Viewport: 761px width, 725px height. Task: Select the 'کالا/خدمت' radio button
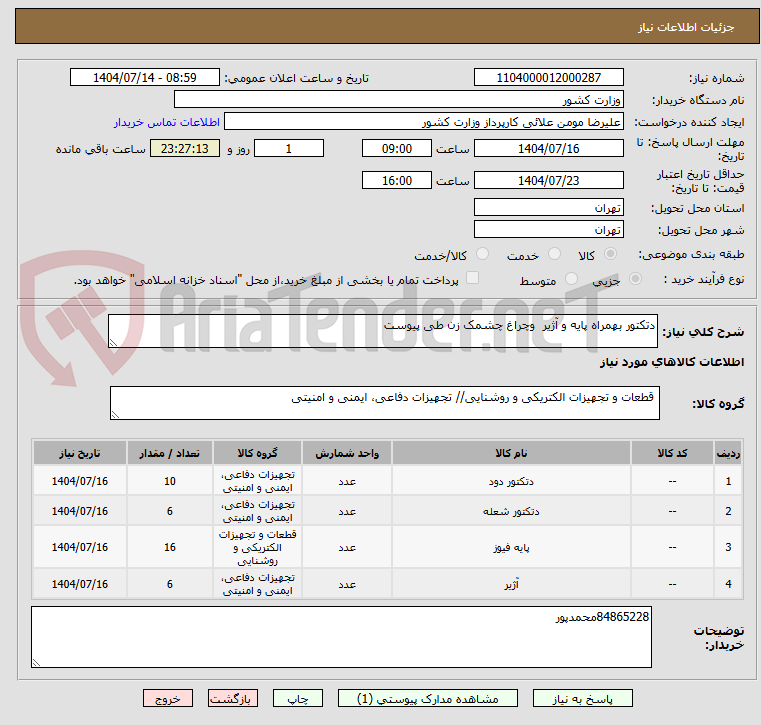tap(482, 254)
